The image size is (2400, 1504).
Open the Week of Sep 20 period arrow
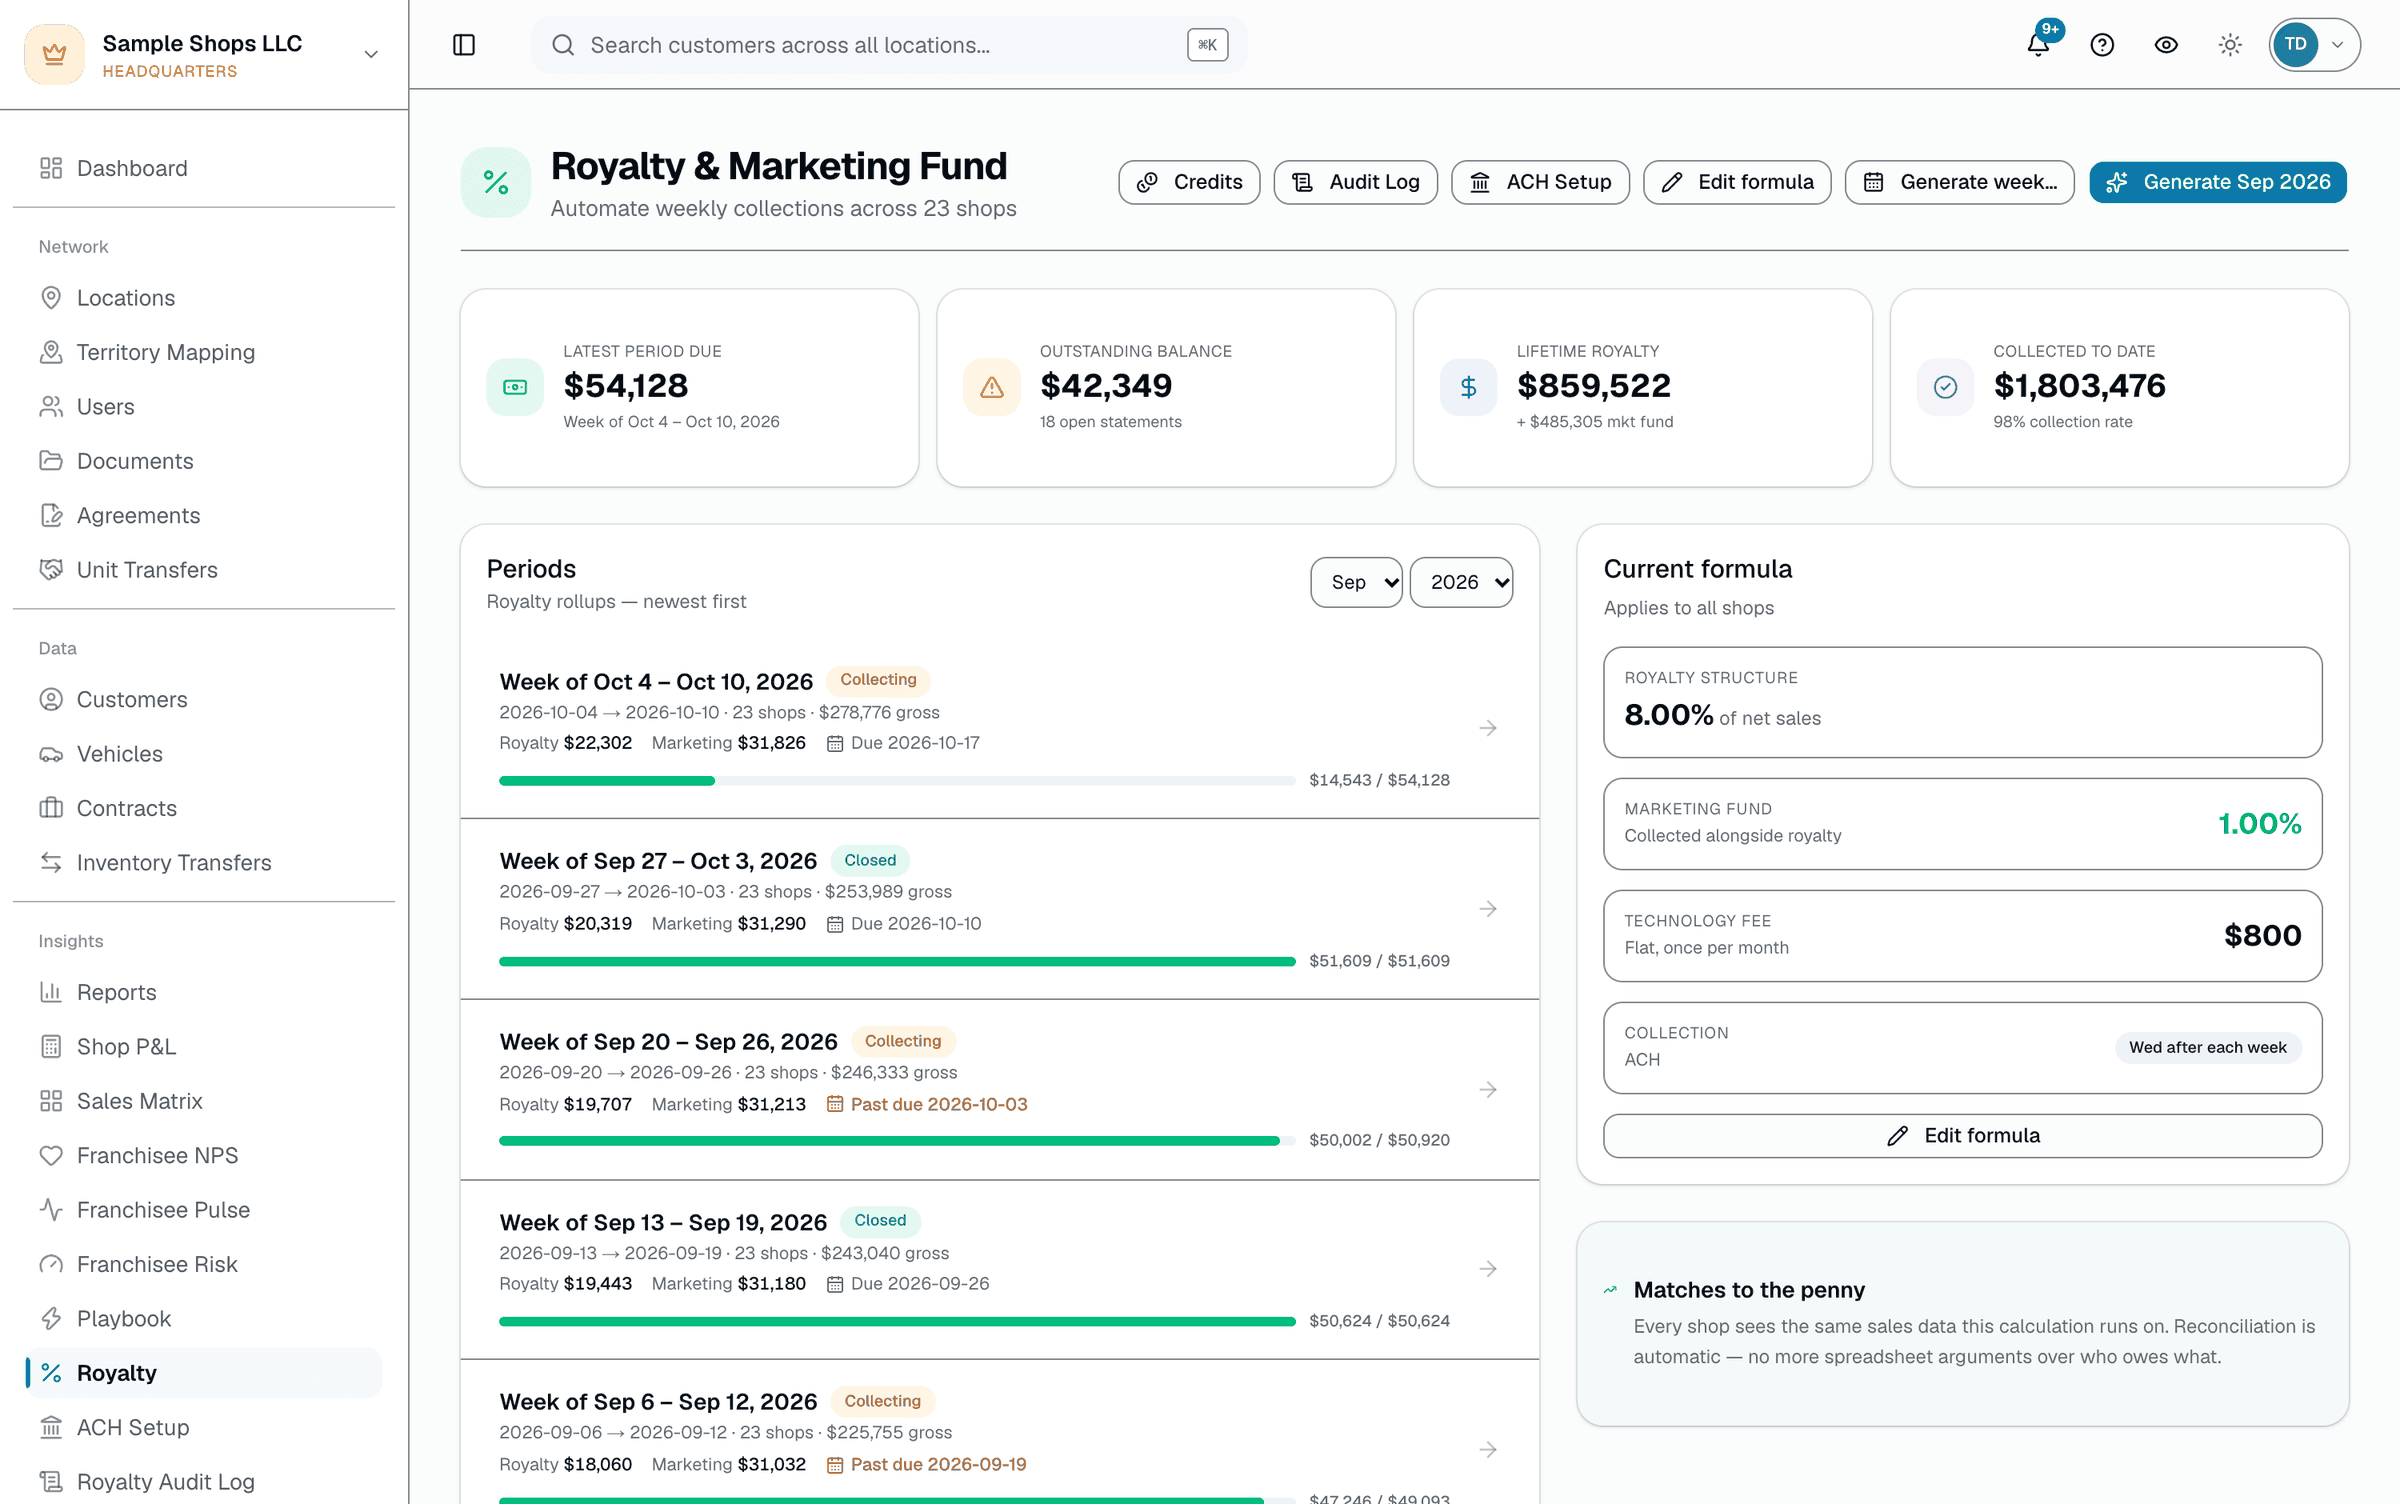click(1488, 1089)
